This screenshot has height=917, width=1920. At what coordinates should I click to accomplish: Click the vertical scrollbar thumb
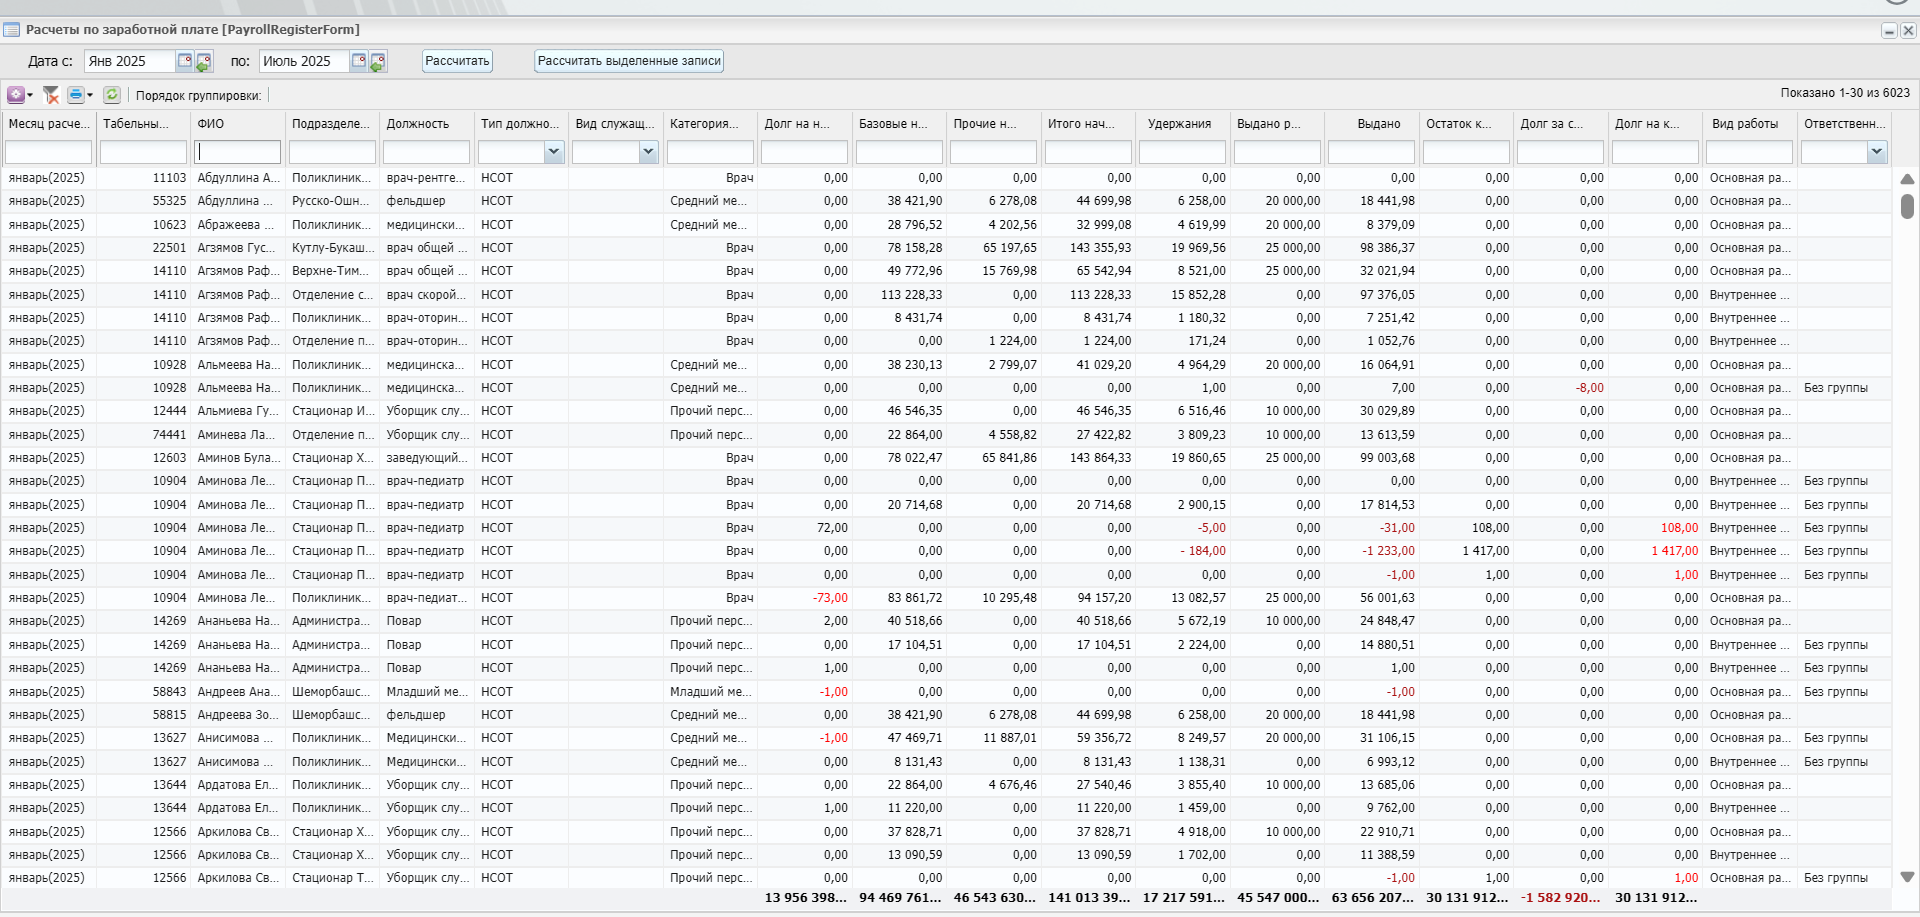point(1907,206)
